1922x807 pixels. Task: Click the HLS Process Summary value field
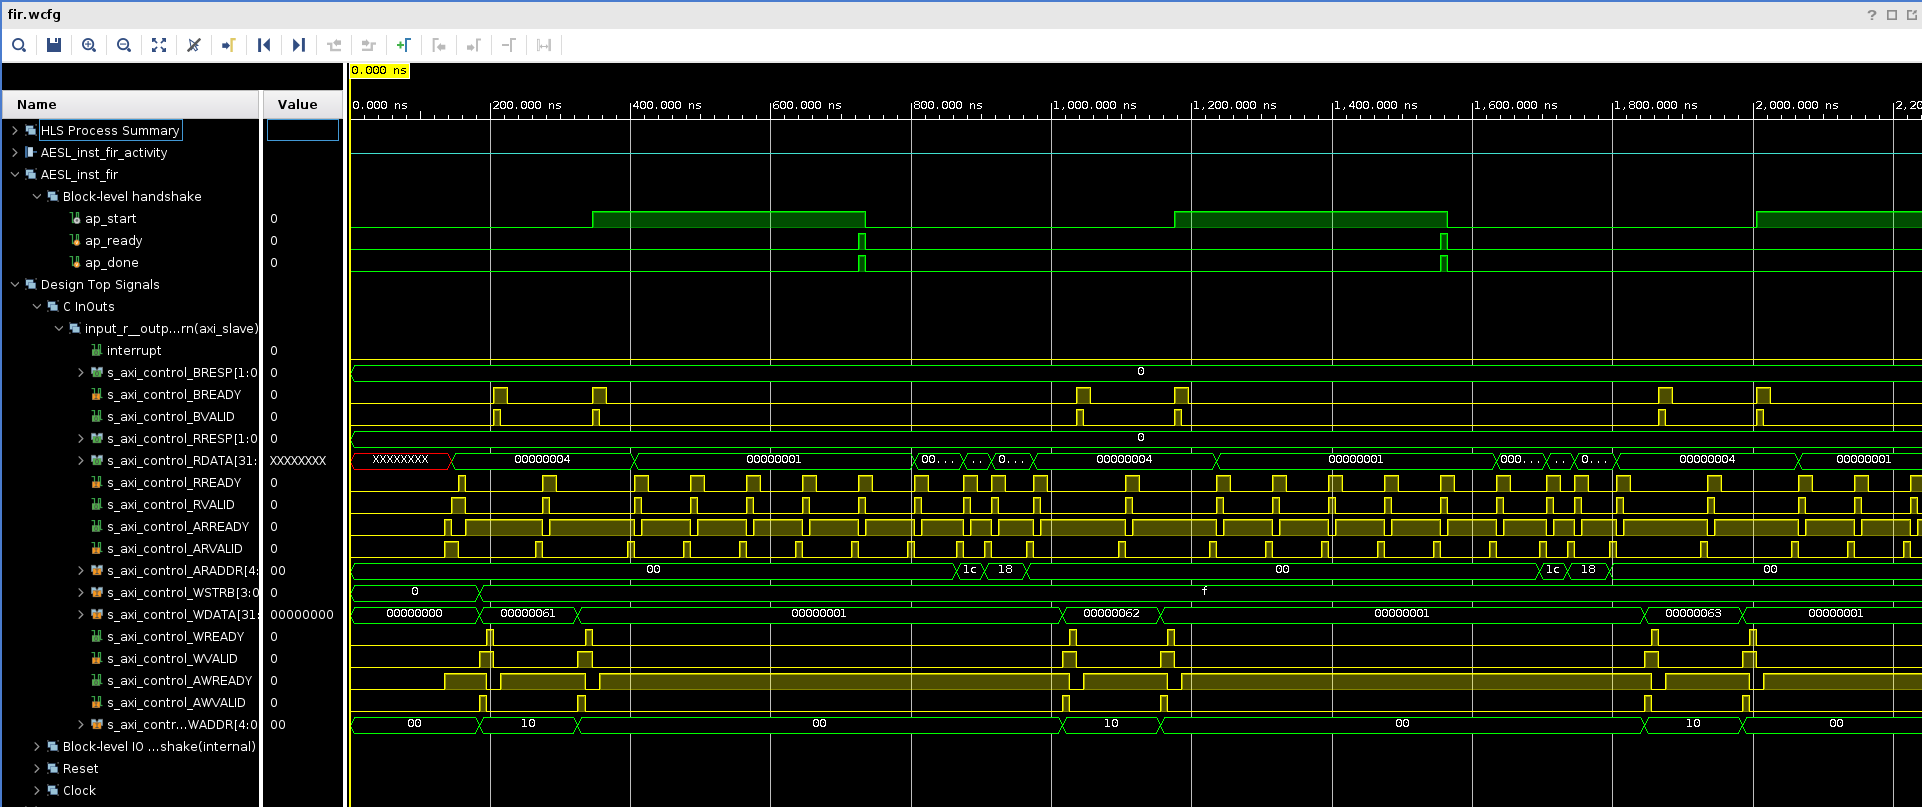pyautogui.click(x=303, y=130)
